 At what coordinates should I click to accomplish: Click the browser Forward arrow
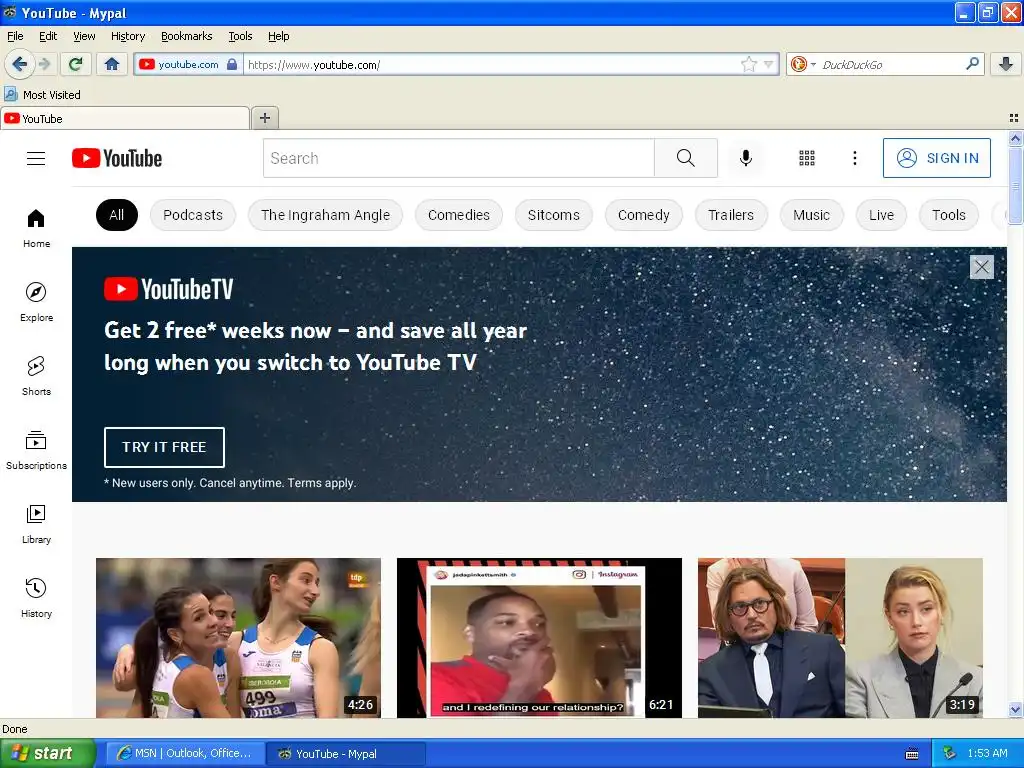point(44,64)
